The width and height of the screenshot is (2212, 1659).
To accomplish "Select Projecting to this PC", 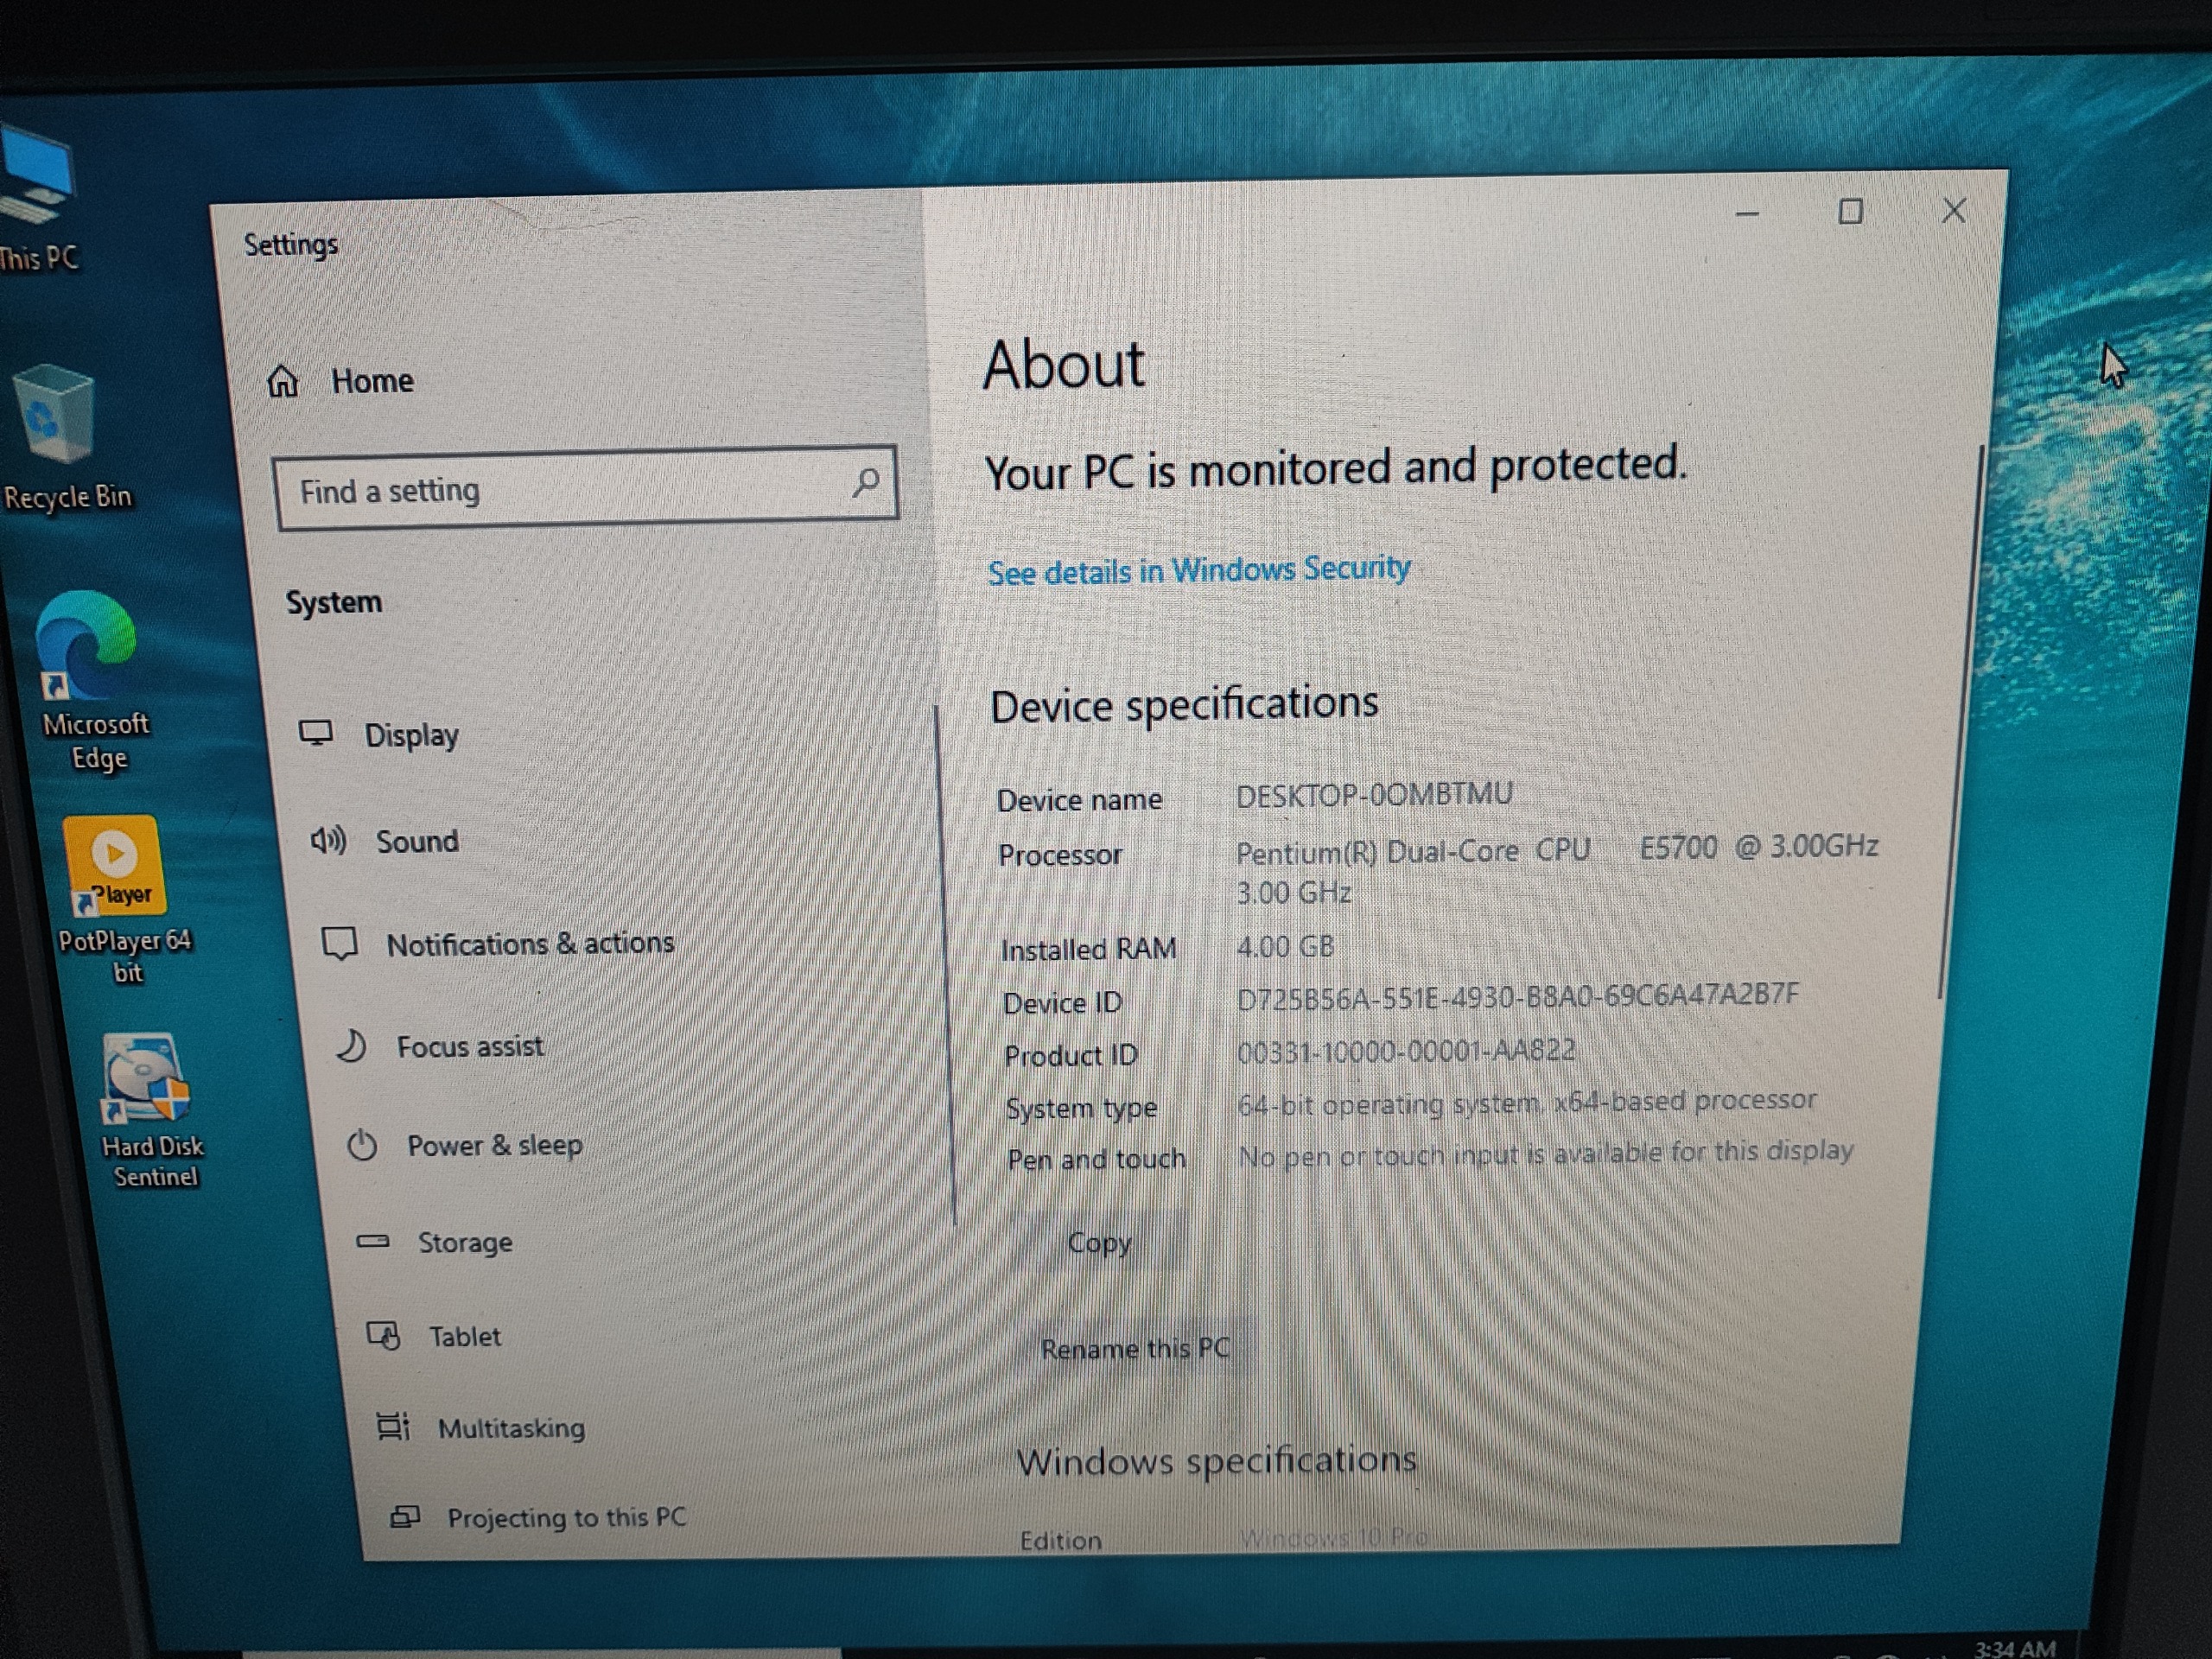I will [x=566, y=1517].
